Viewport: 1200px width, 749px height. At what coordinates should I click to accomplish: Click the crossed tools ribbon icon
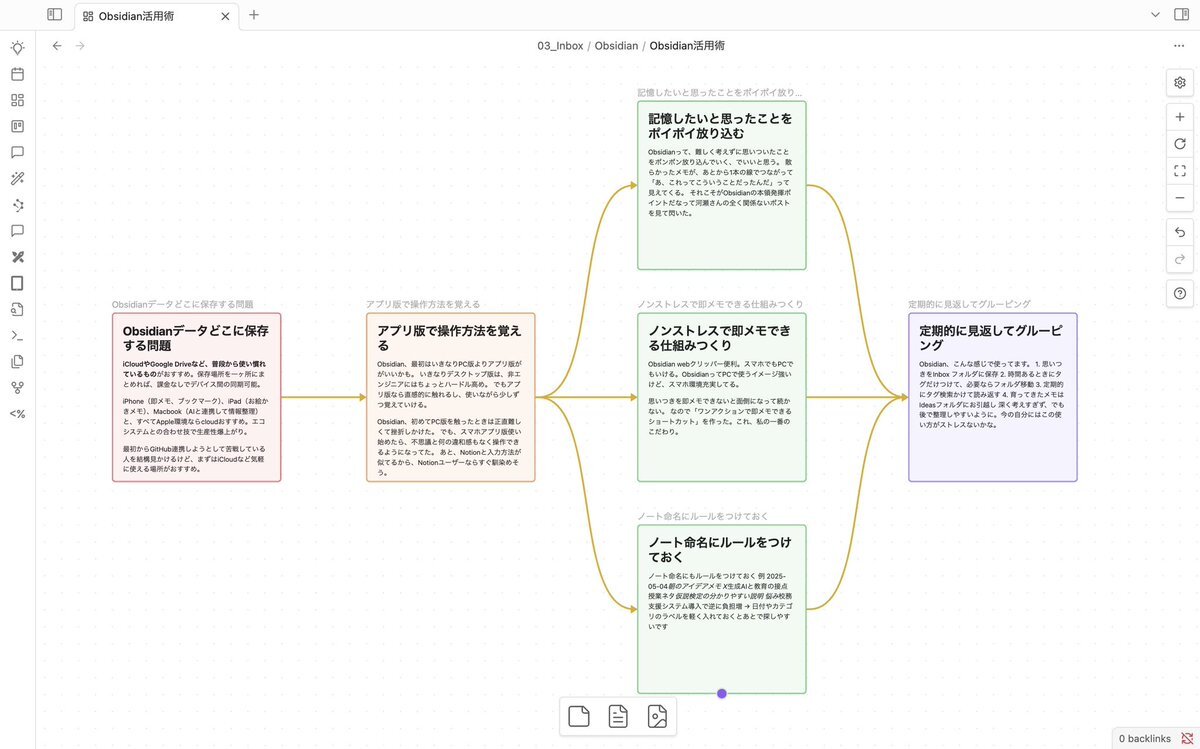17,257
